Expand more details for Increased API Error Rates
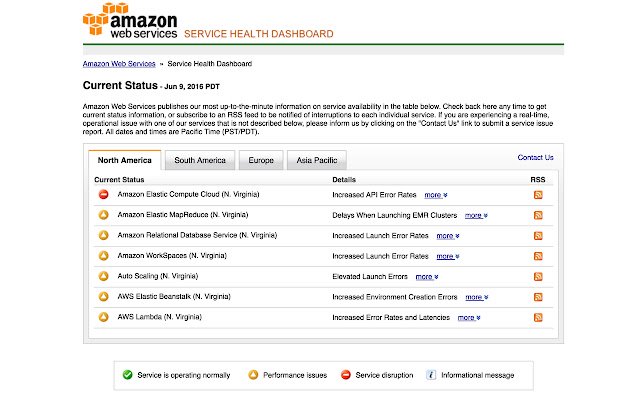The height and width of the screenshot is (400, 640). click(x=436, y=195)
